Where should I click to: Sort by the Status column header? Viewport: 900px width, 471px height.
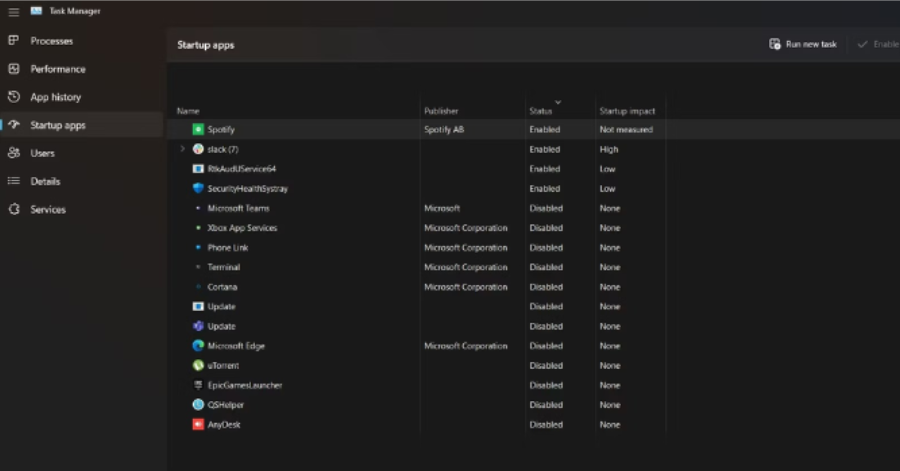click(x=540, y=111)
